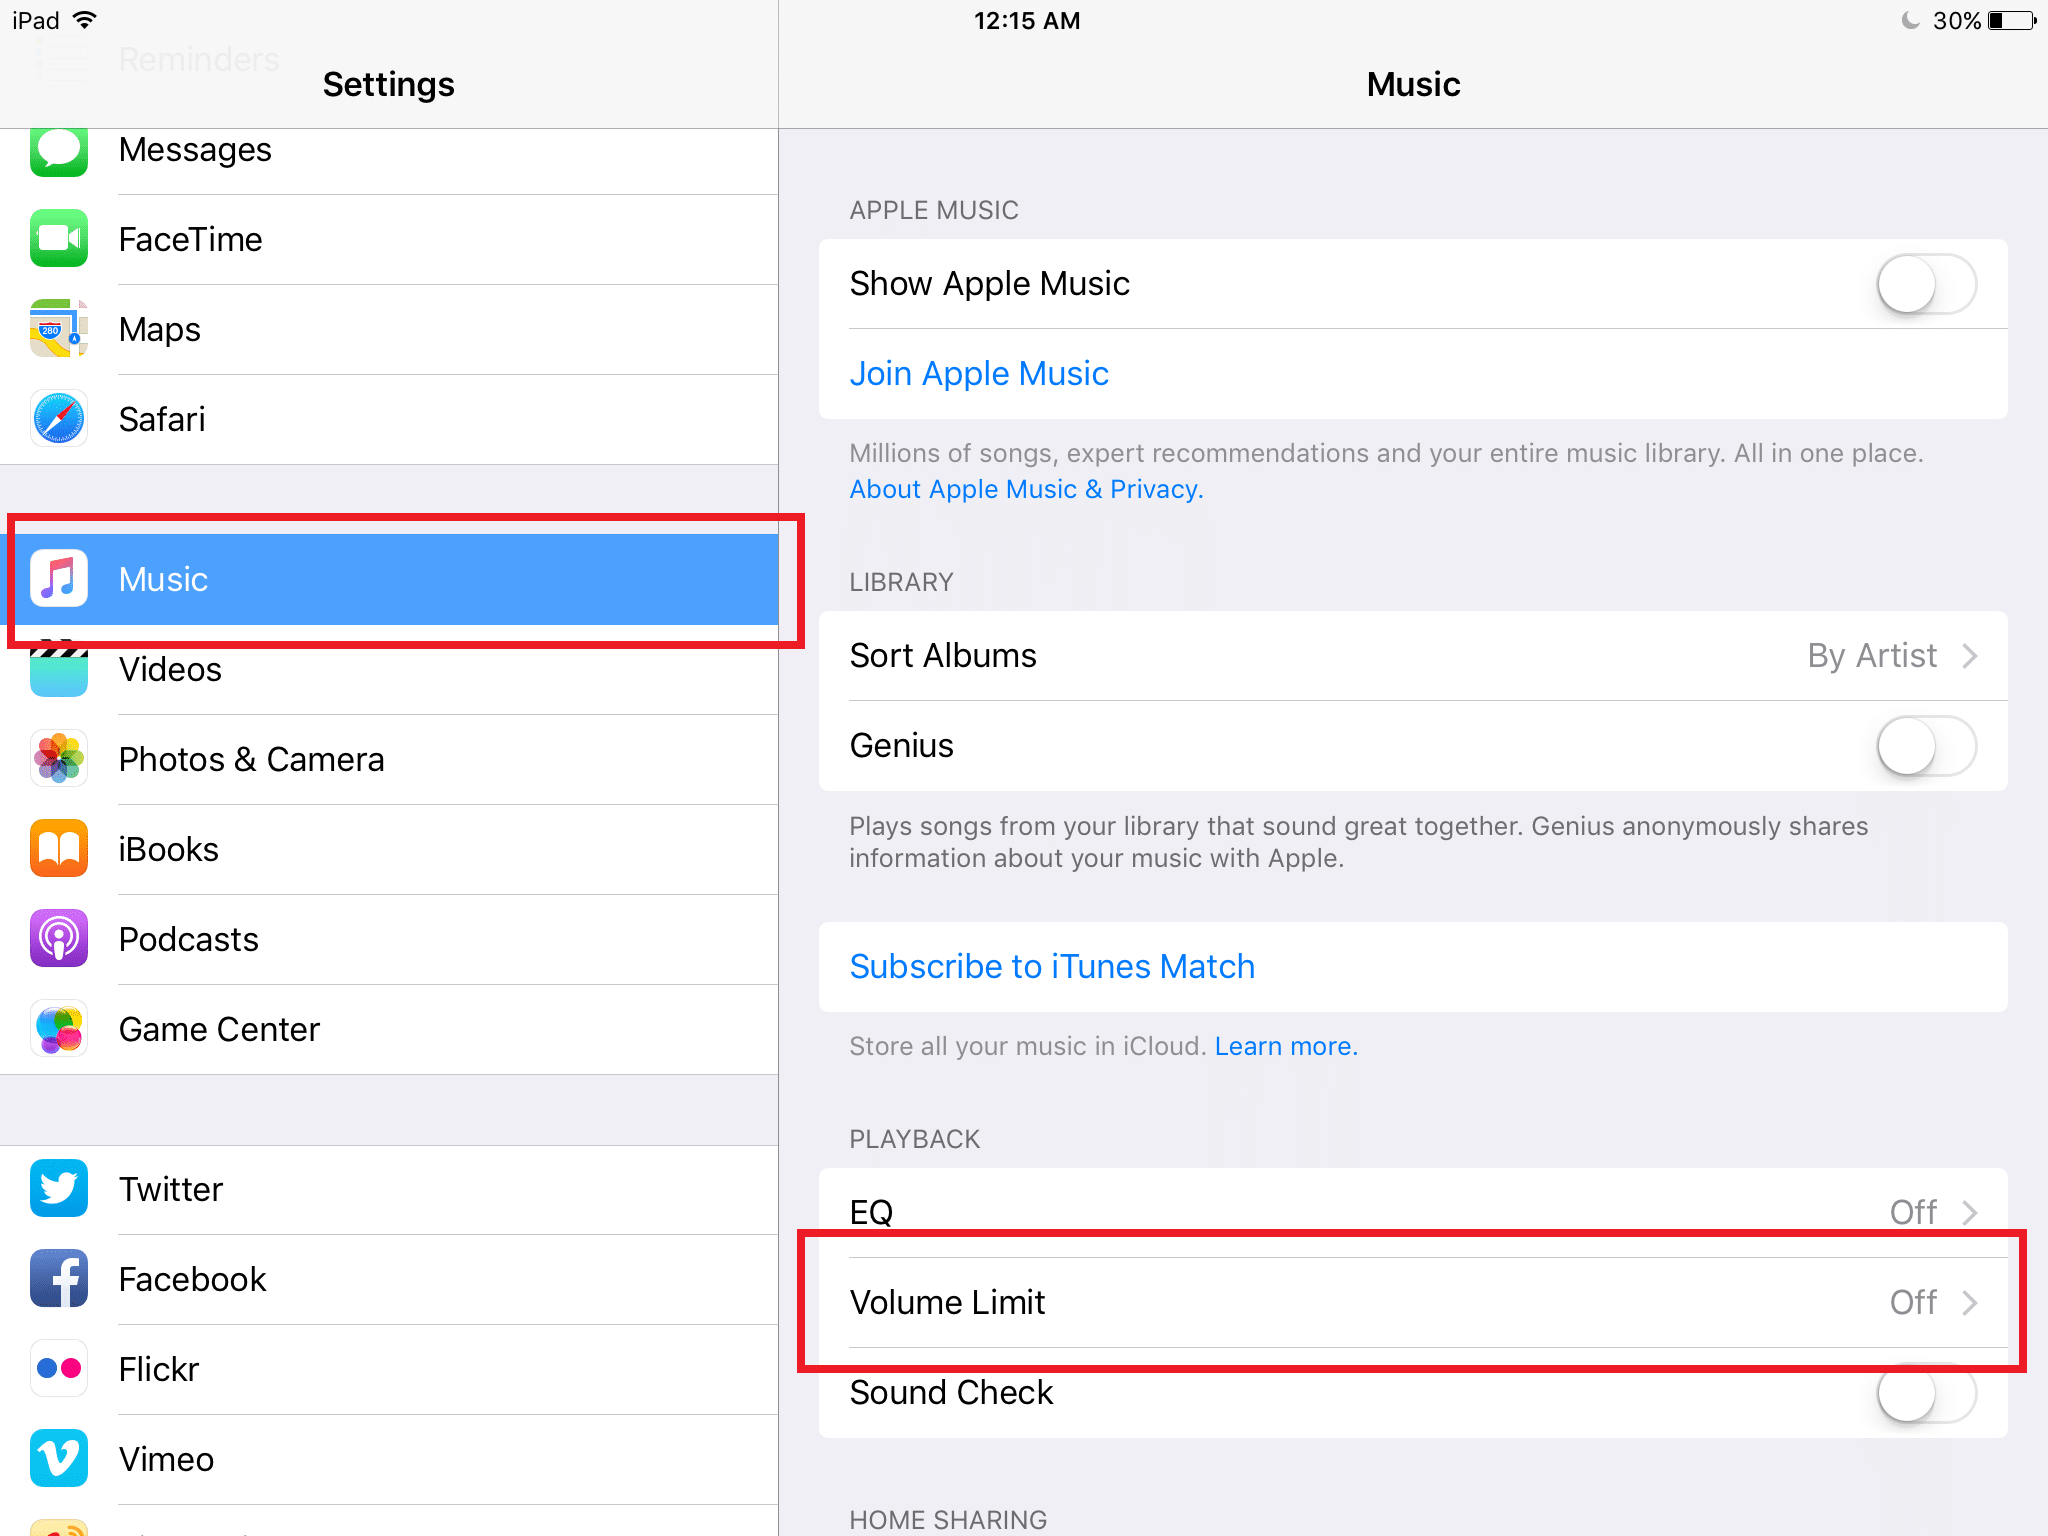The width and height of the screenshot is (2048, 1536).
Task: Tap the Safari compass icon
Action: (58, 419)
